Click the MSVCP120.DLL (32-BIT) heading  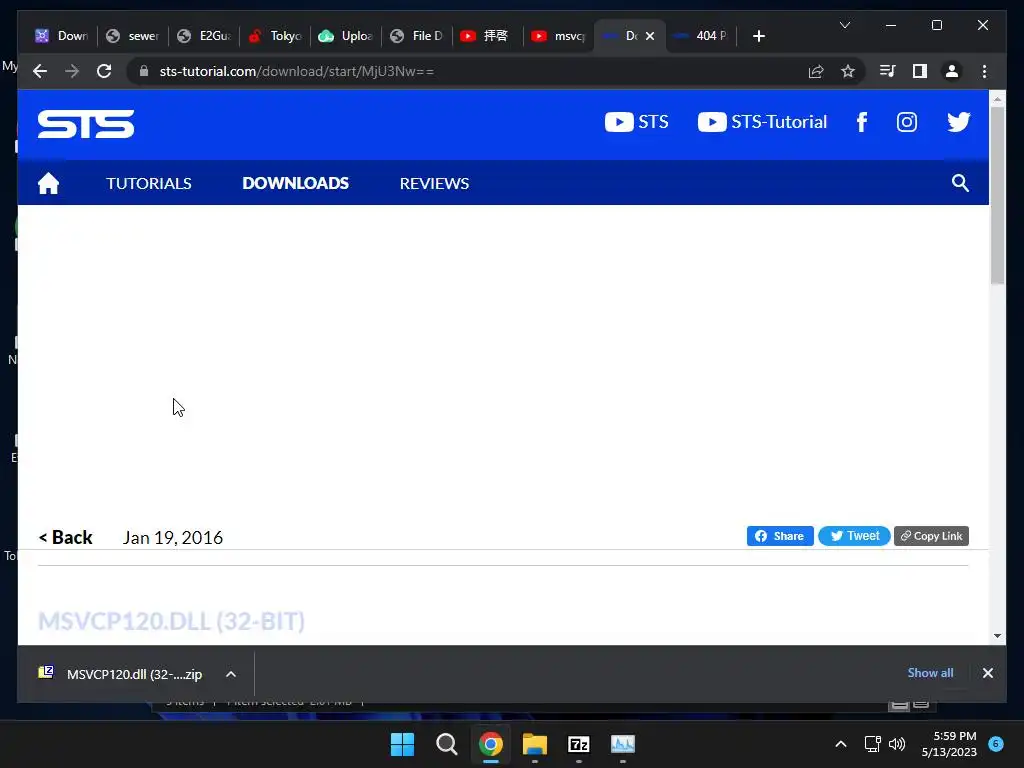[x=171, y=621]
